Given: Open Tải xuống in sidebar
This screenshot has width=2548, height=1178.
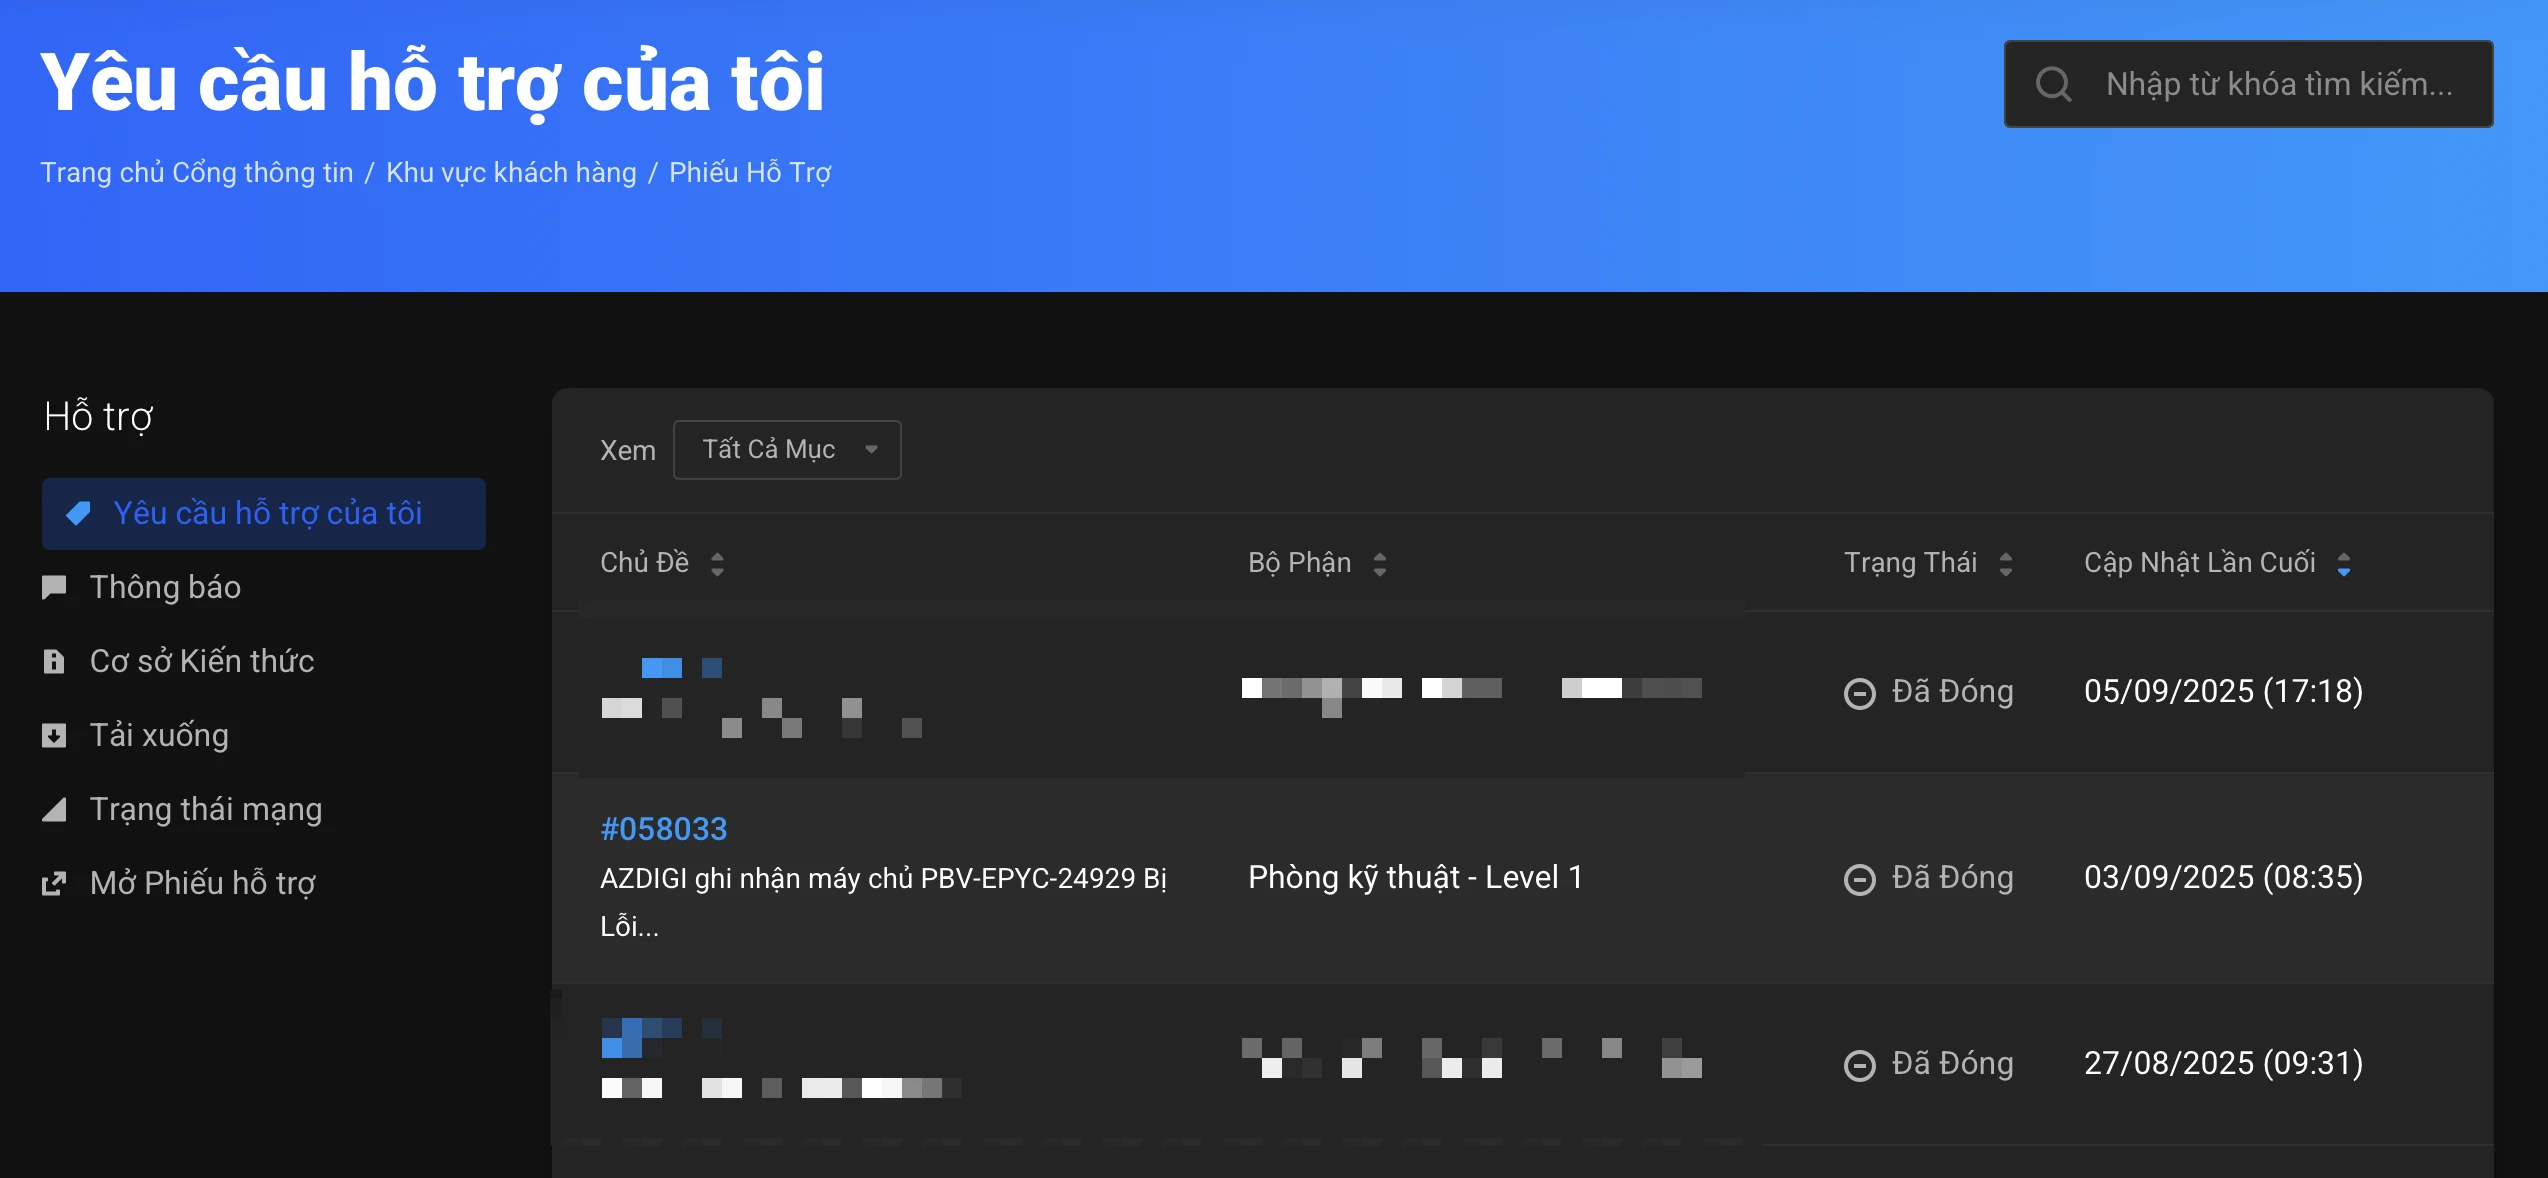Looking at the screenshot, I should click(x=159, y=735).
